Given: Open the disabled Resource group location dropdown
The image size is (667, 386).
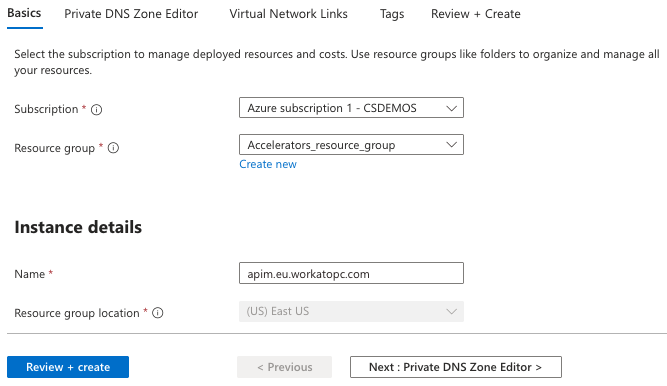Looking at the screenshot, I should click(351, 312).
